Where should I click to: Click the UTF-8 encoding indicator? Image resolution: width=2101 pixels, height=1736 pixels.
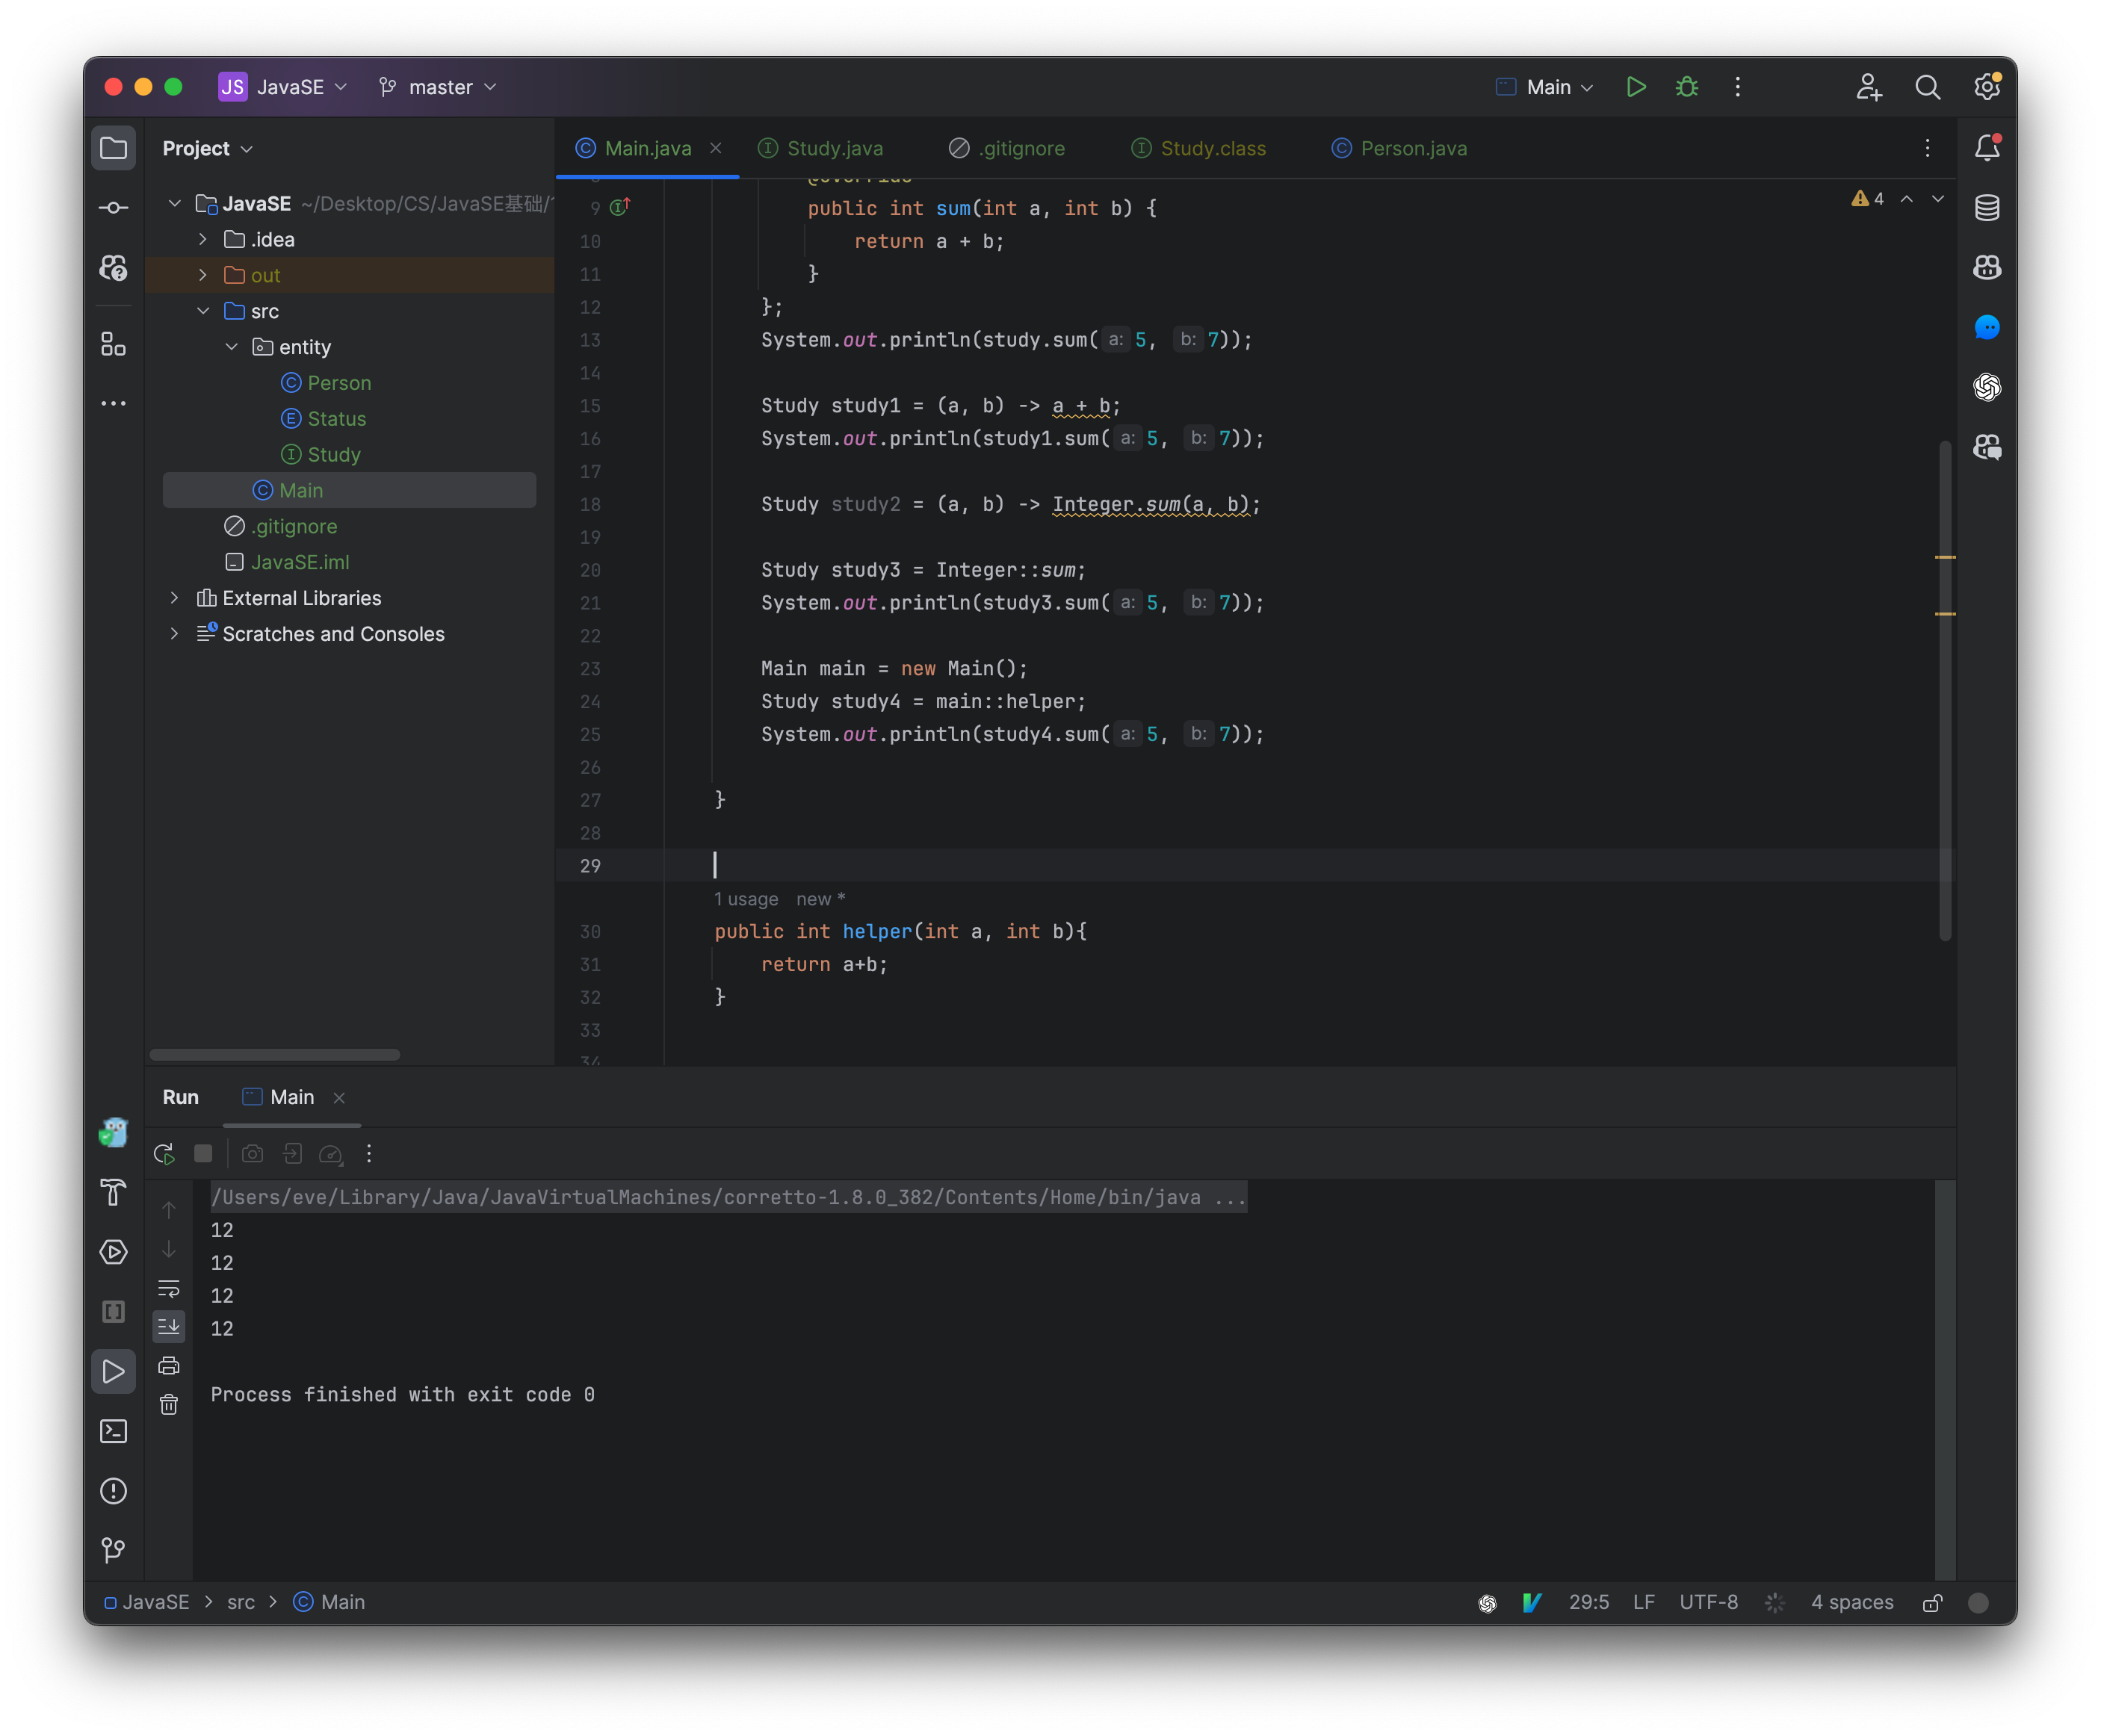tap(1709, 1602)
